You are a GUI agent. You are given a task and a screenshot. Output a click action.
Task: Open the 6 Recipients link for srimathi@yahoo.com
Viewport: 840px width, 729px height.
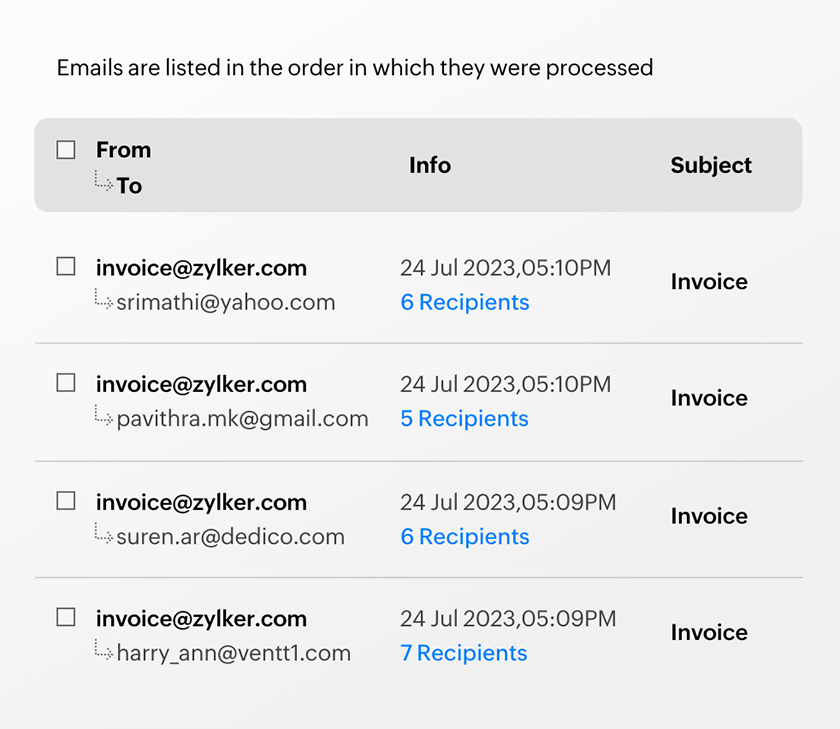point(465,302)
